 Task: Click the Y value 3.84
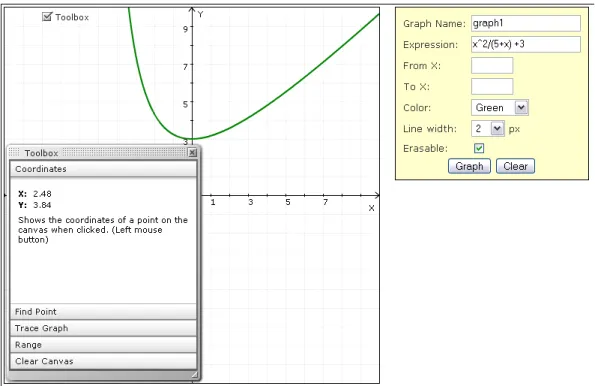[42, 205]
